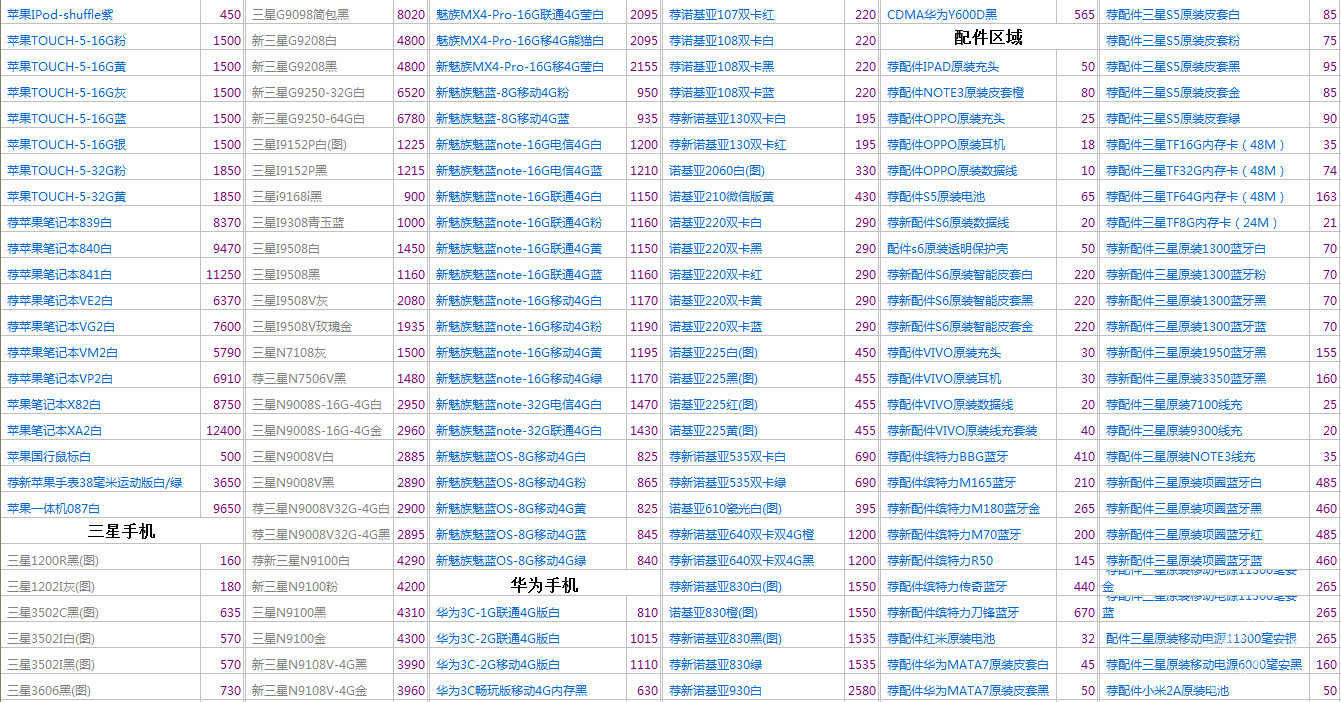Select price 2580 of 诺基亚930白
The width and height of the screenshot is (1341, 702).
coord(862,690)
